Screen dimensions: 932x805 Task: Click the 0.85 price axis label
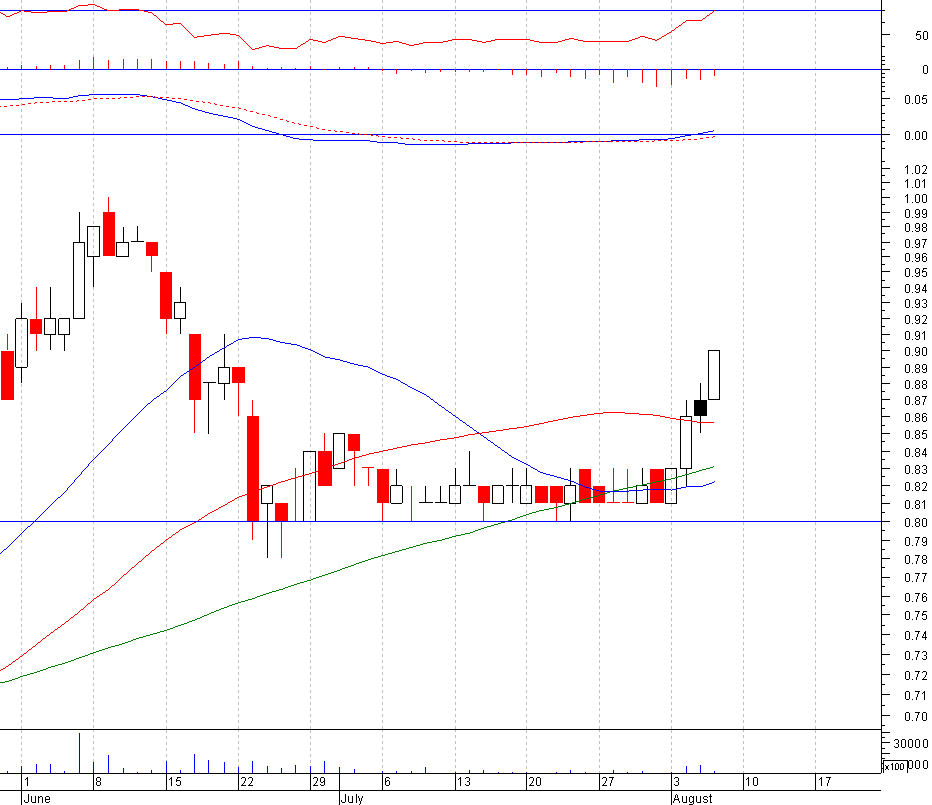click(915, 435)
